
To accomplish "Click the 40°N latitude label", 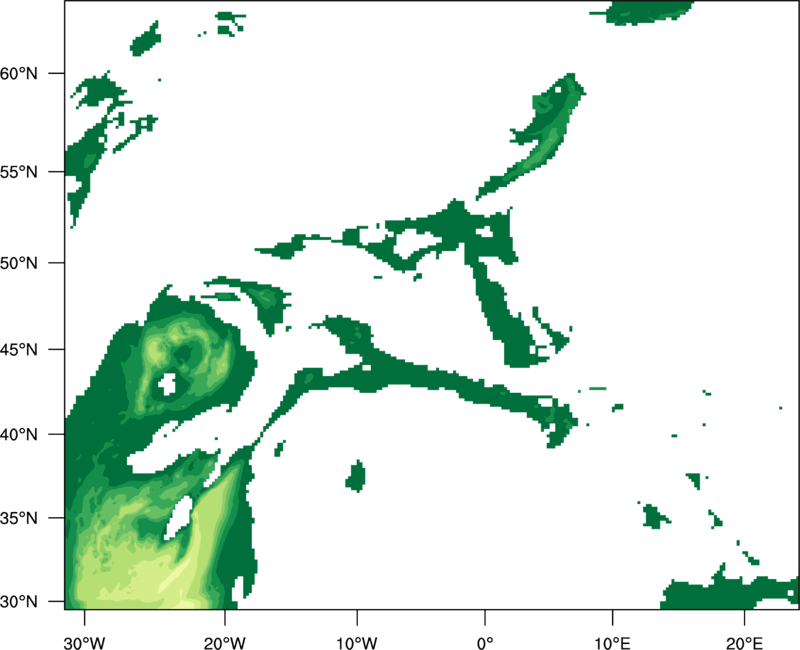I will coord(18,435).
